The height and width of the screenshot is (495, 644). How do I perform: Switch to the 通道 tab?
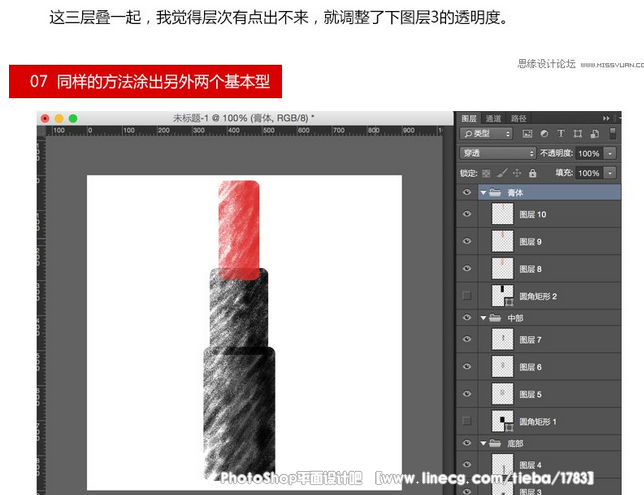click(494, 117)
